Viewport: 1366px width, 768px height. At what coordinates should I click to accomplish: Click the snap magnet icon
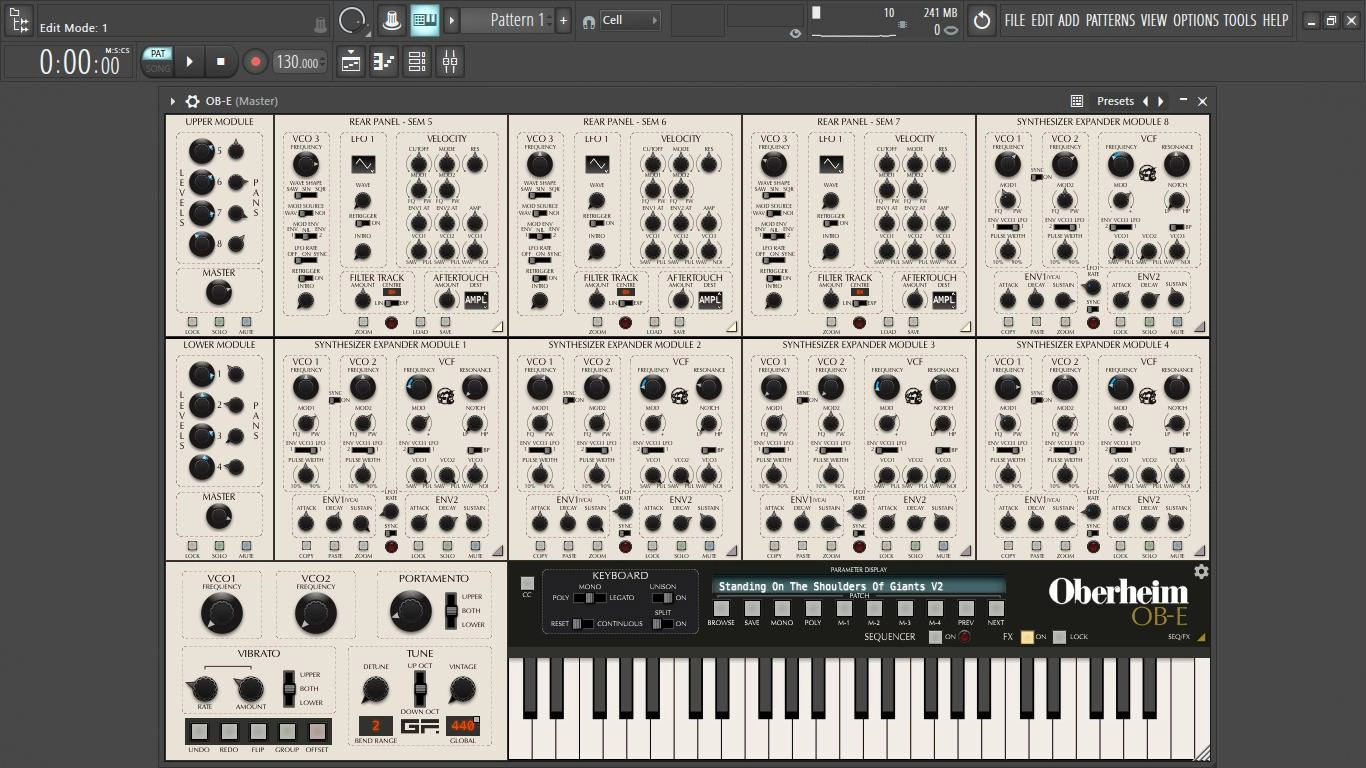(588, 21)
